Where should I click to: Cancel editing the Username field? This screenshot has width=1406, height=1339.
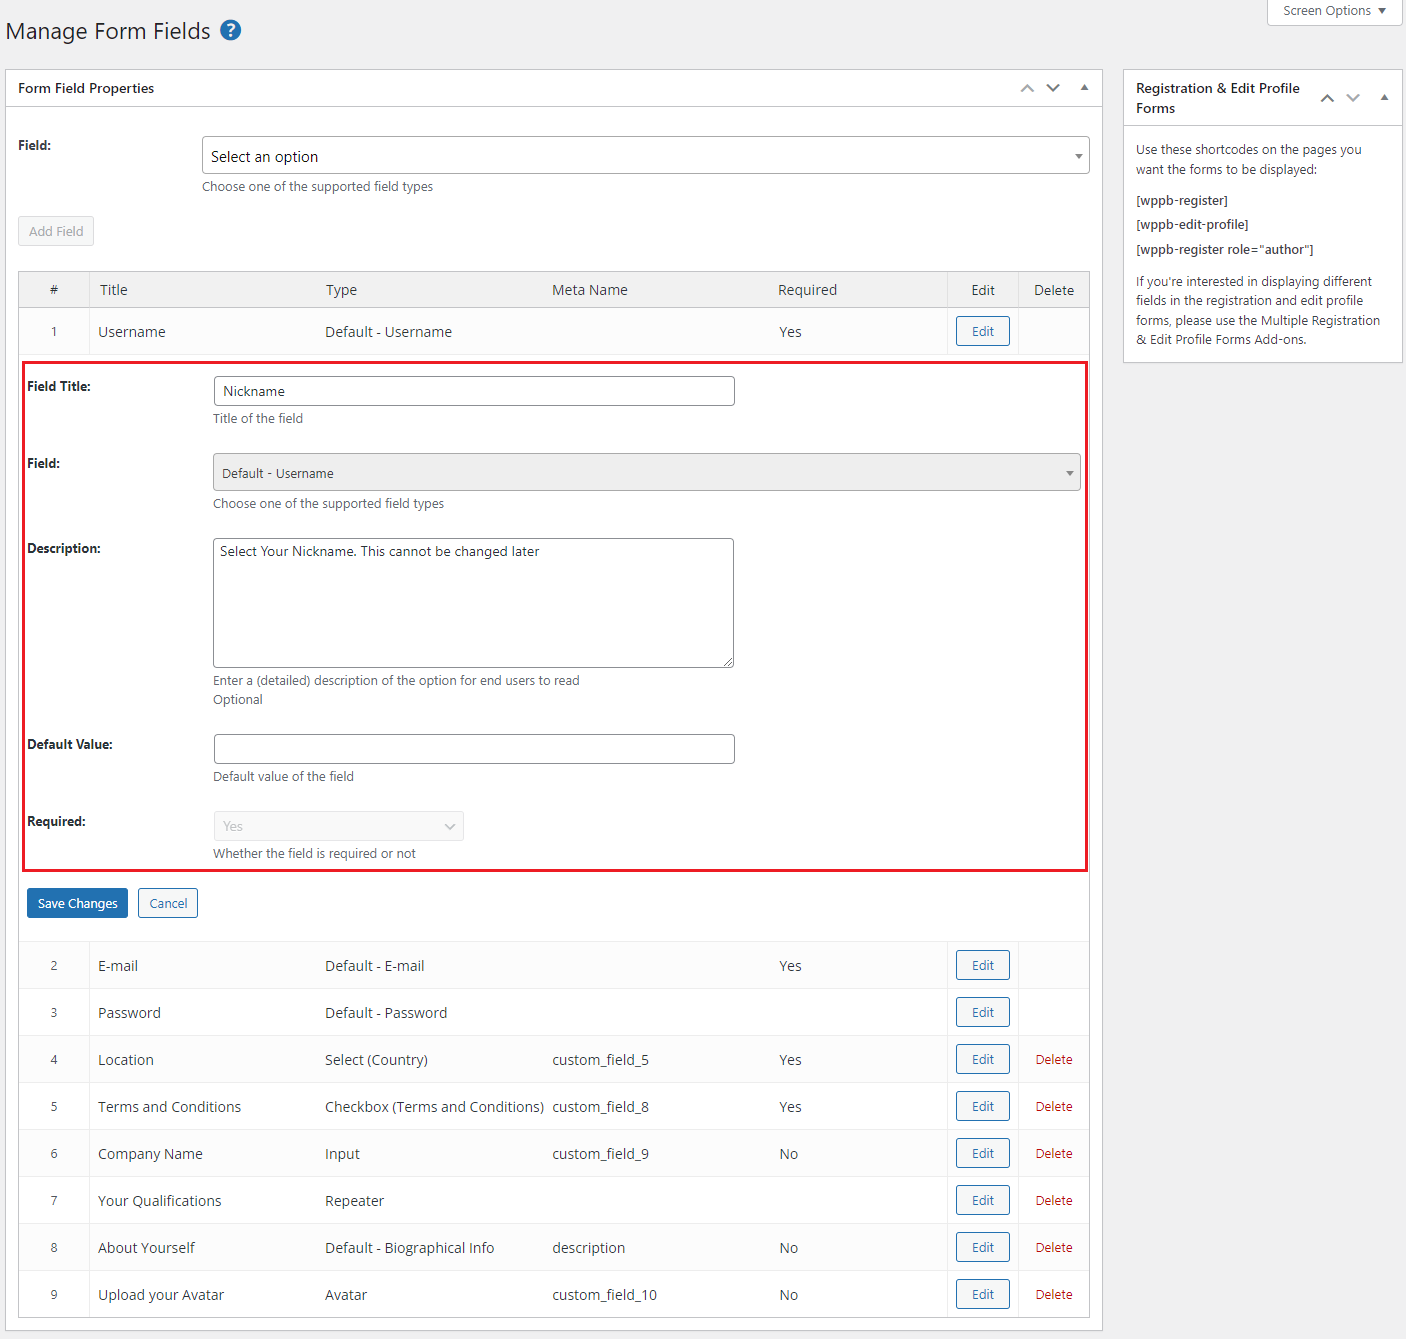168,903
